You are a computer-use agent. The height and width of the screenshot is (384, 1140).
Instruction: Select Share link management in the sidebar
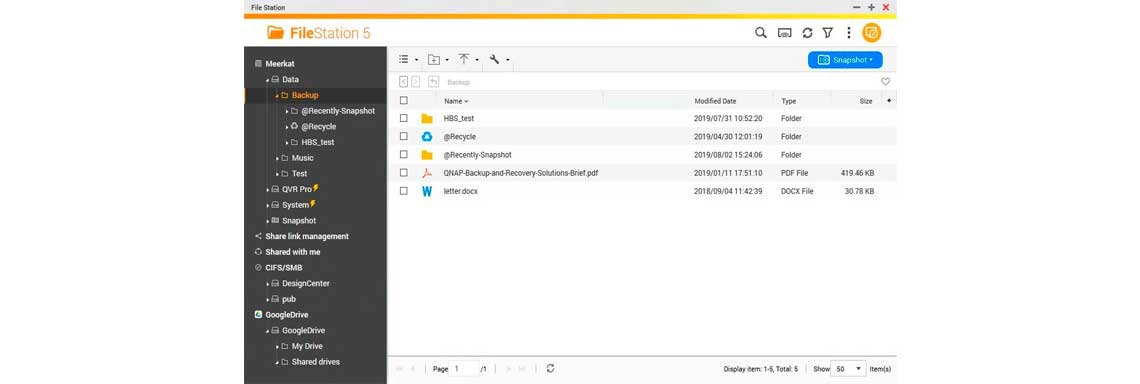tap(307, 236)
